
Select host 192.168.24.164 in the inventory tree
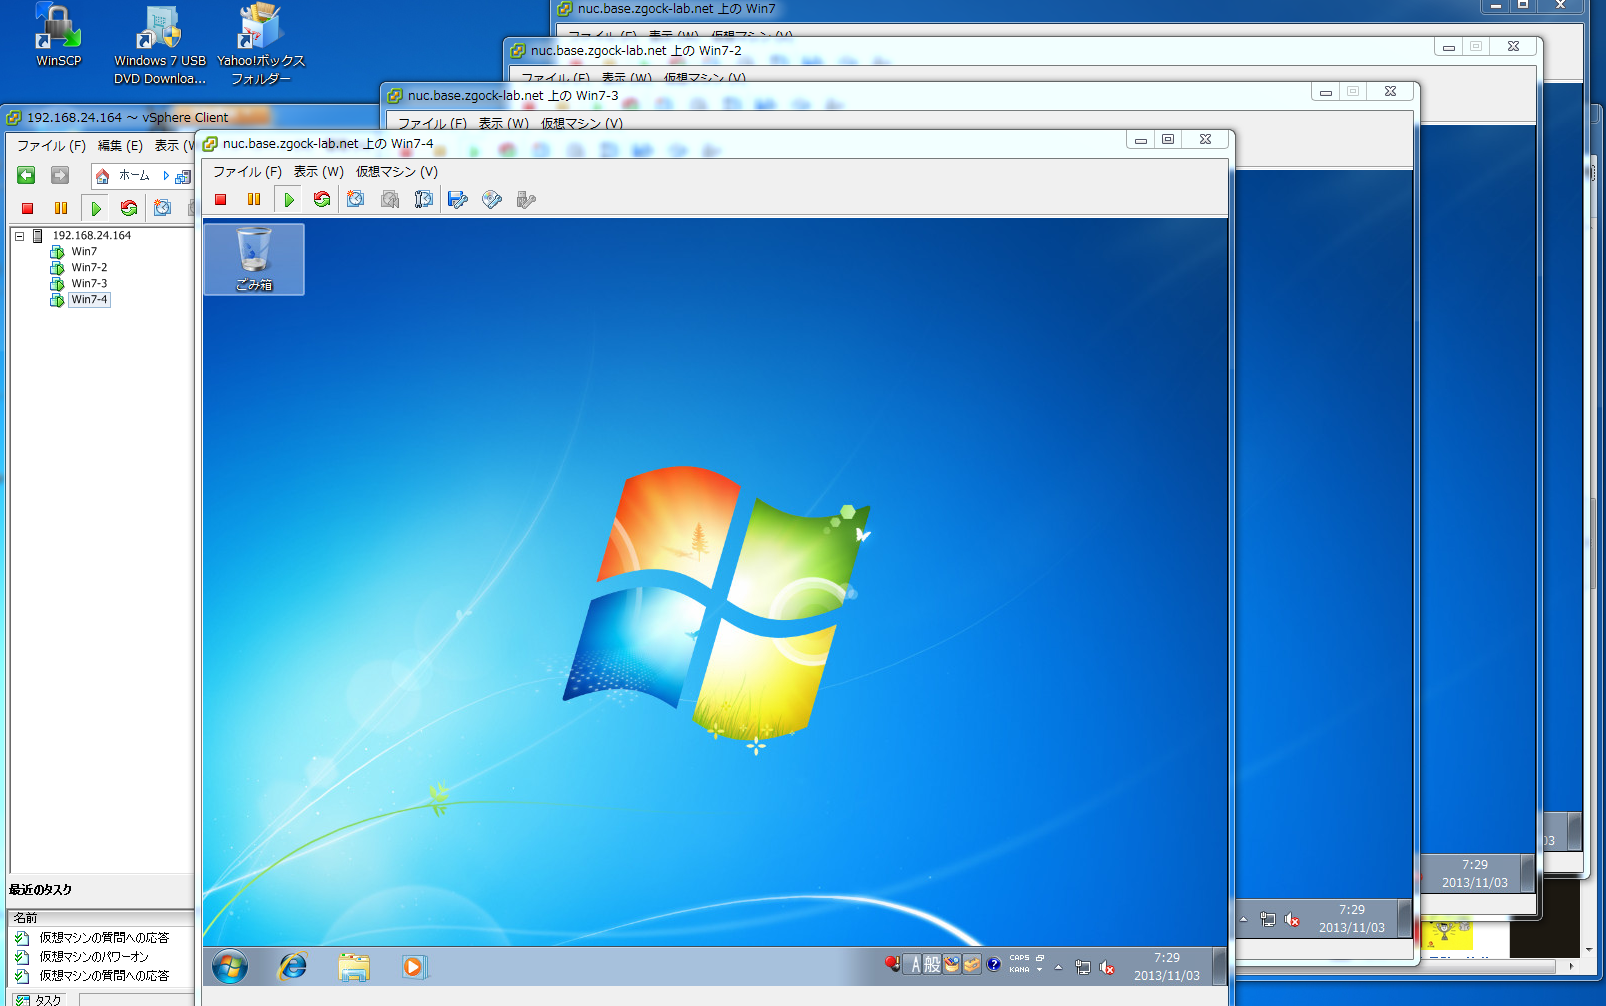(91, 236)
